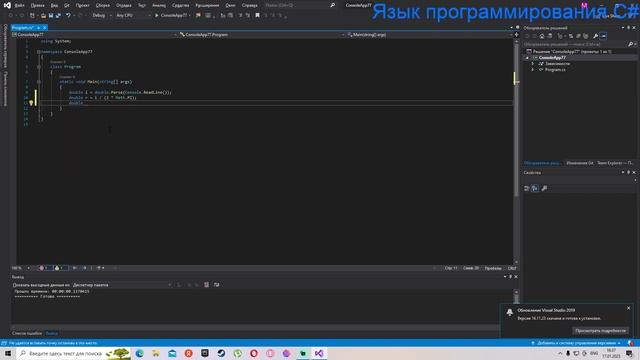Click the Home icon in Solution Explorer toolbar
The height and width of the screenshot is (360, 640).
(542, 36)
